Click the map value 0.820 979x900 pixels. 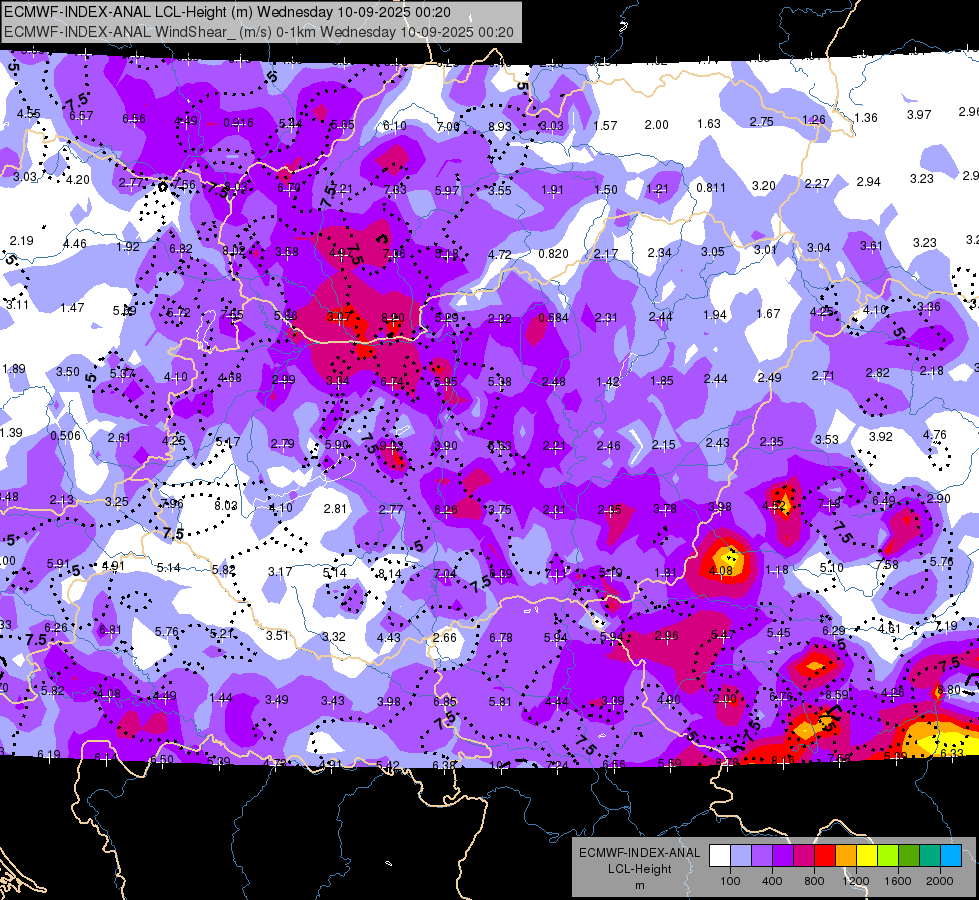point(553,254)
